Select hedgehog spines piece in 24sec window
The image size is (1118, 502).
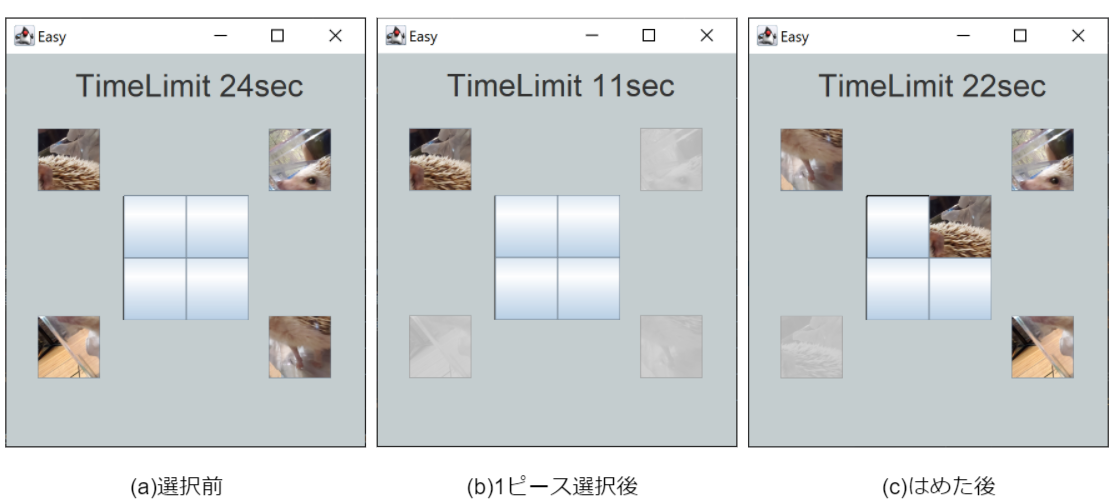(68, 159)
